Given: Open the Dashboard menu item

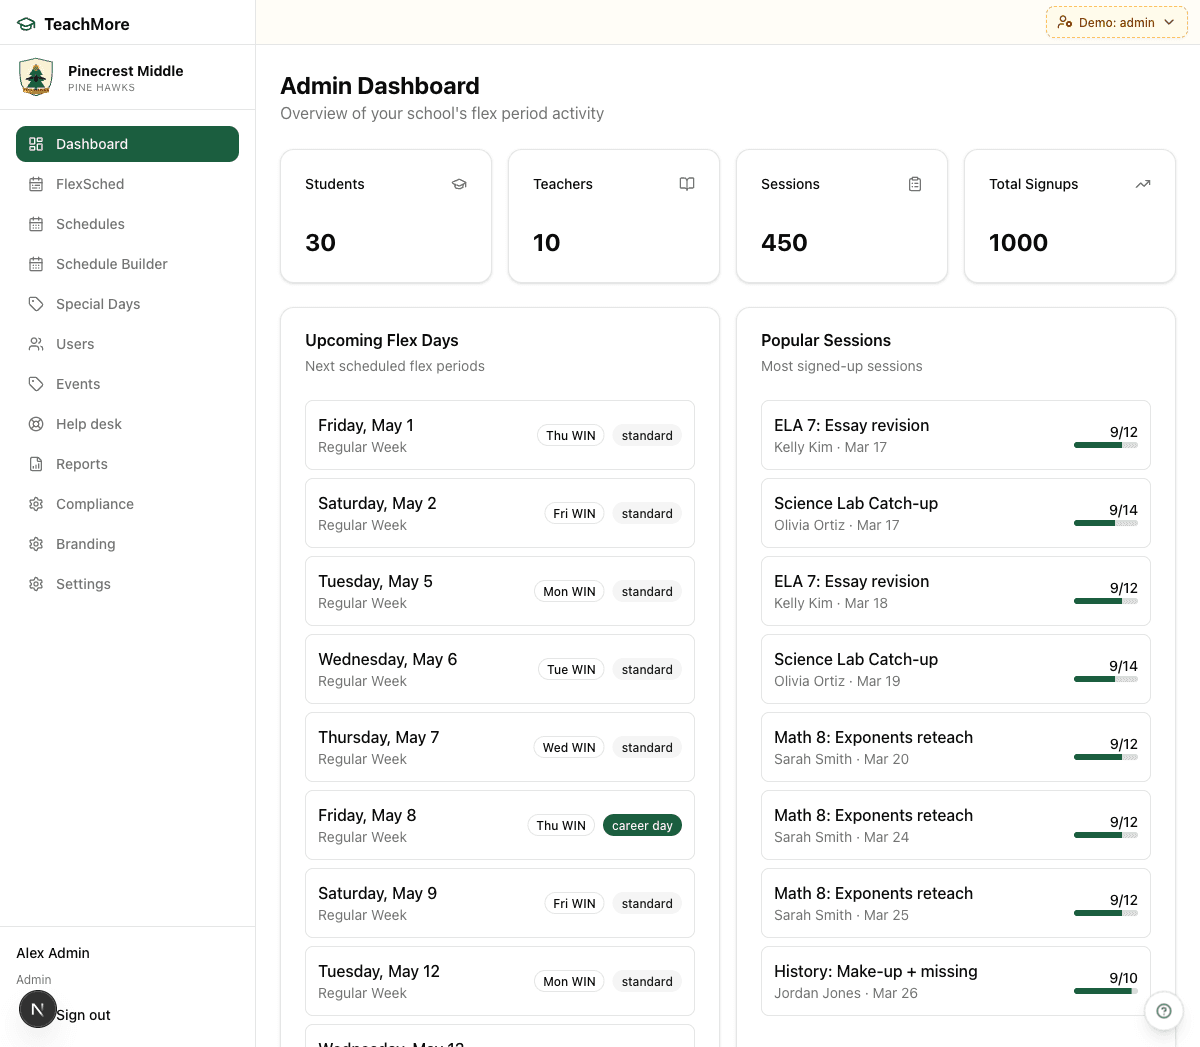Looking at the screenshot, I should click(x=127, y=144).
